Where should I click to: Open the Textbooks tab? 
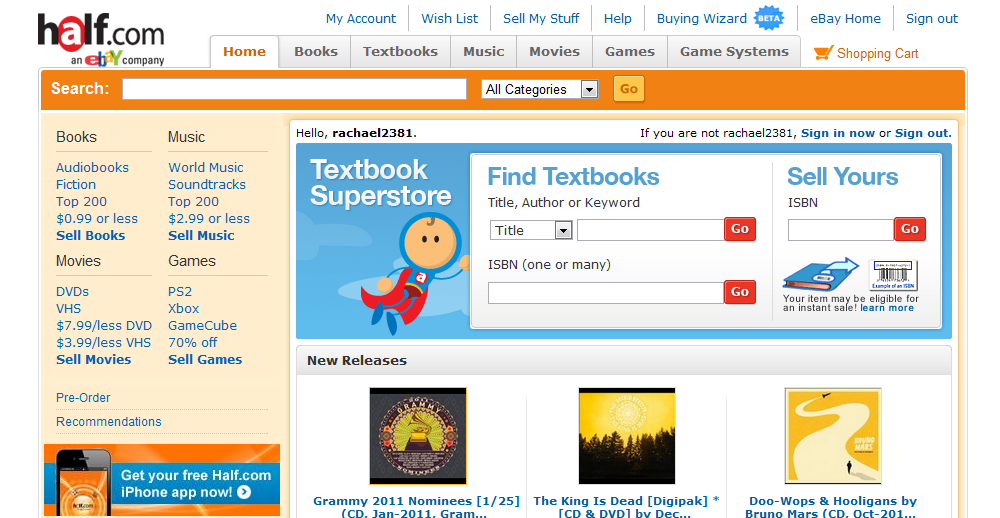pos(401,52)
